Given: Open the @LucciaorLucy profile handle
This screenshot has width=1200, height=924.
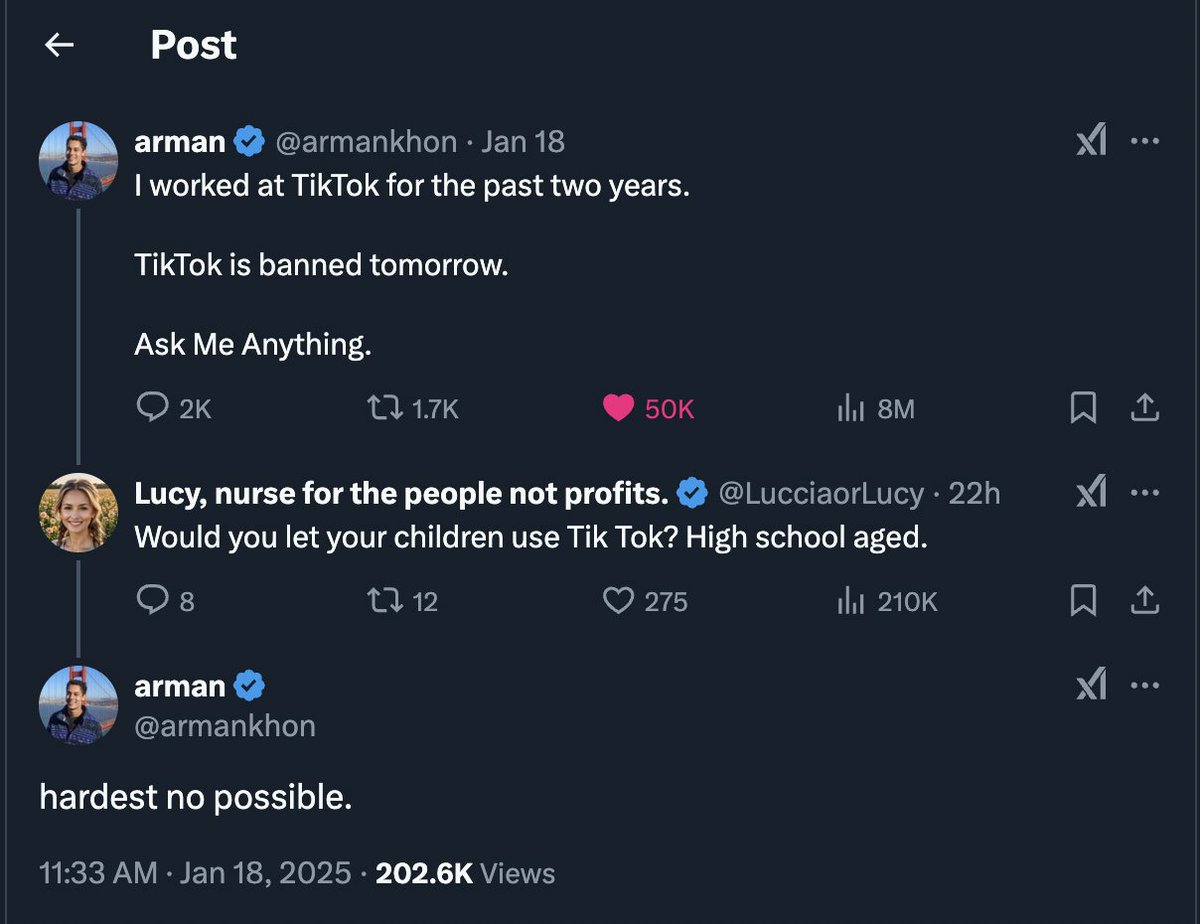Looking at the screenshot, I should [820, 493].
